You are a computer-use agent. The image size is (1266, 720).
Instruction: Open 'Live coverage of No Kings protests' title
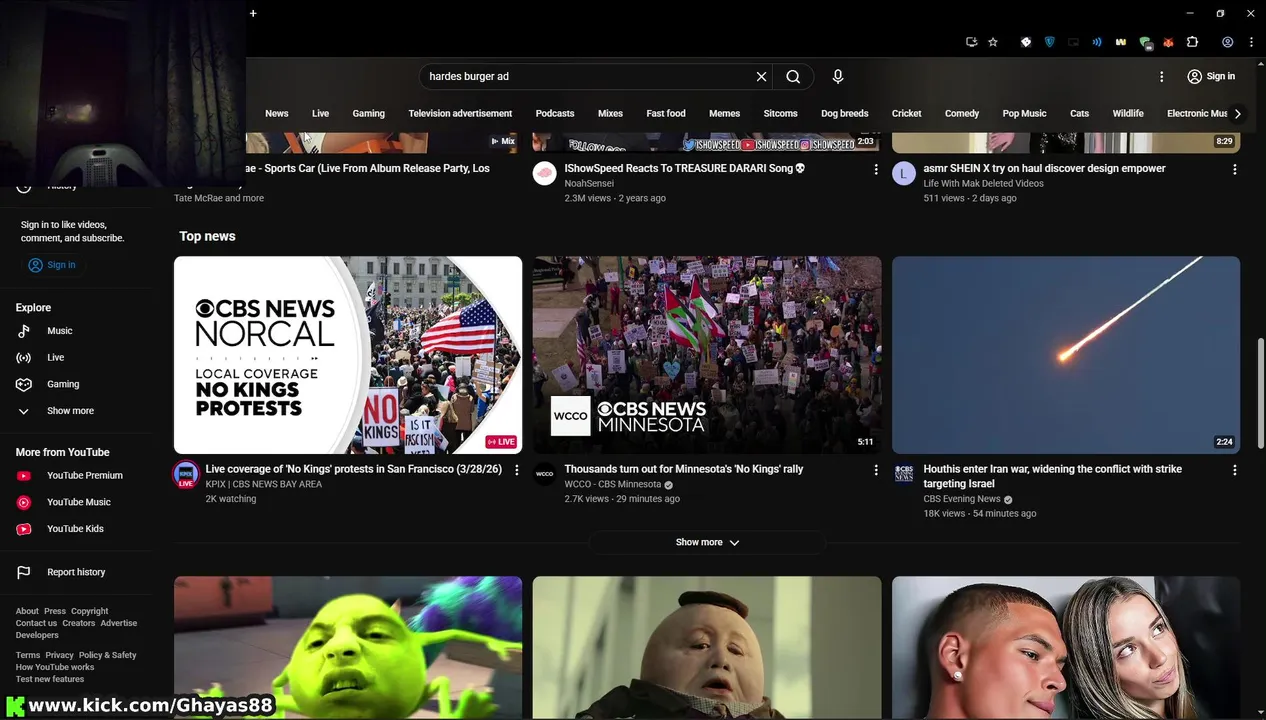tap(354, 469)
